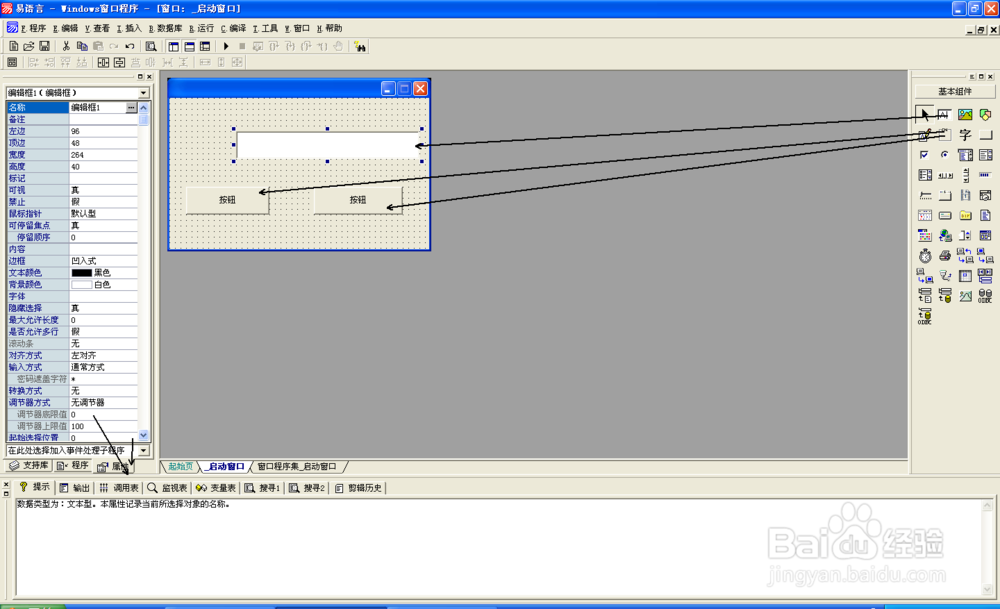Select the button component icon
The width and height of the screenshot is (1000, 609).
[985, 135]
